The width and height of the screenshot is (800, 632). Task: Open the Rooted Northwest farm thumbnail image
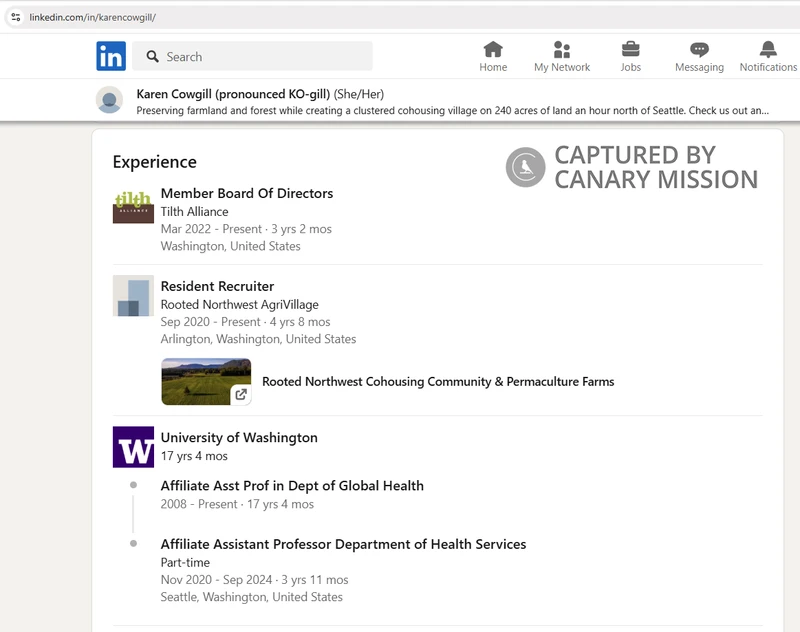pyautogui.click(x=206, y=382)
